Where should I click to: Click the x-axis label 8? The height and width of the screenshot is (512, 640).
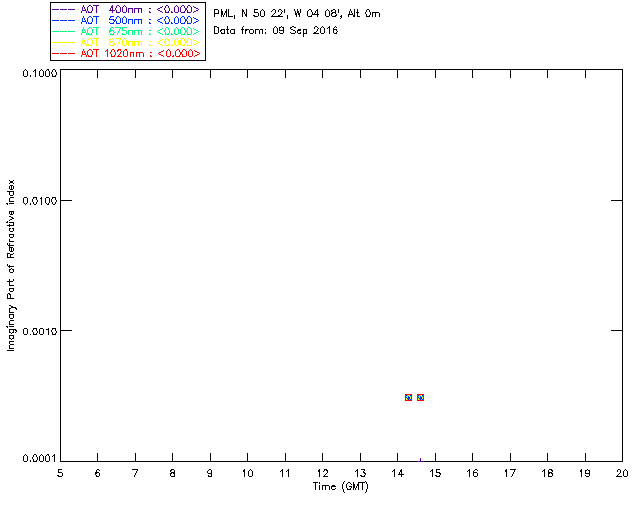point(173,473)
